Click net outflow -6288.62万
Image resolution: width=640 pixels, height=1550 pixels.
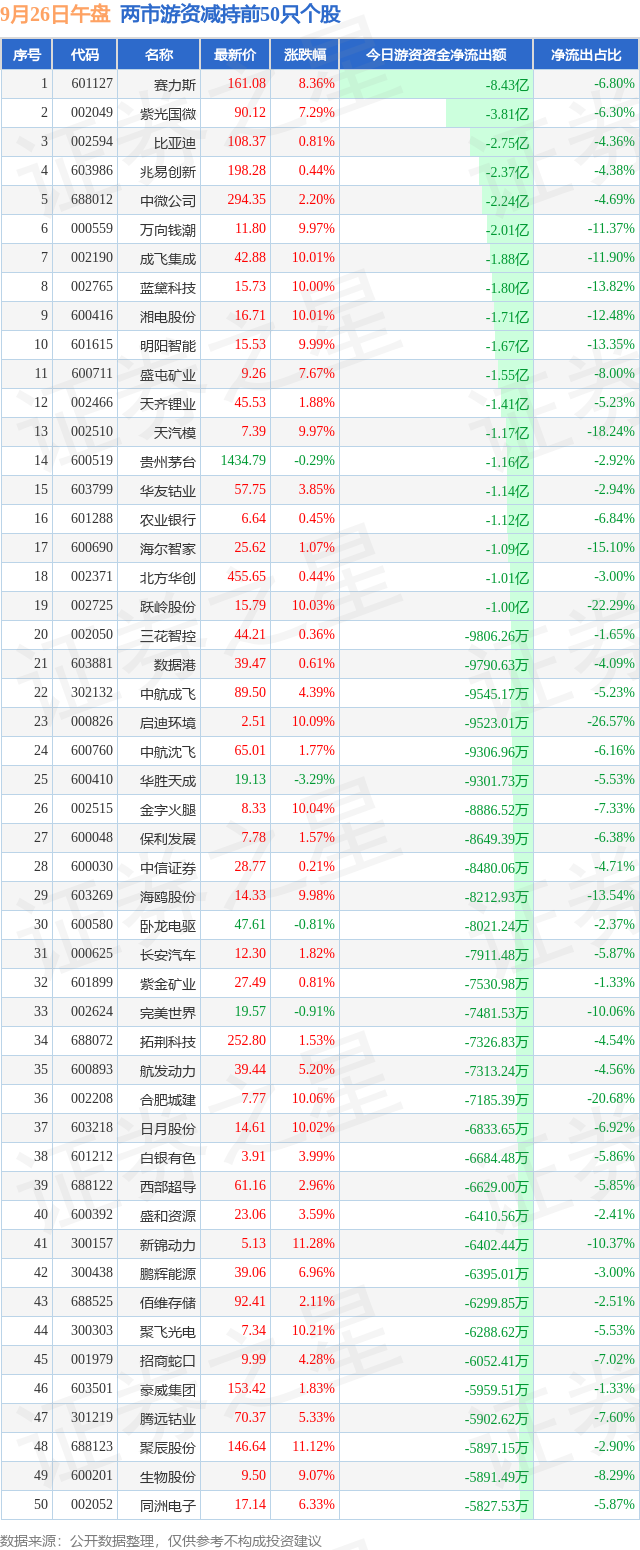pos(497,1331)
